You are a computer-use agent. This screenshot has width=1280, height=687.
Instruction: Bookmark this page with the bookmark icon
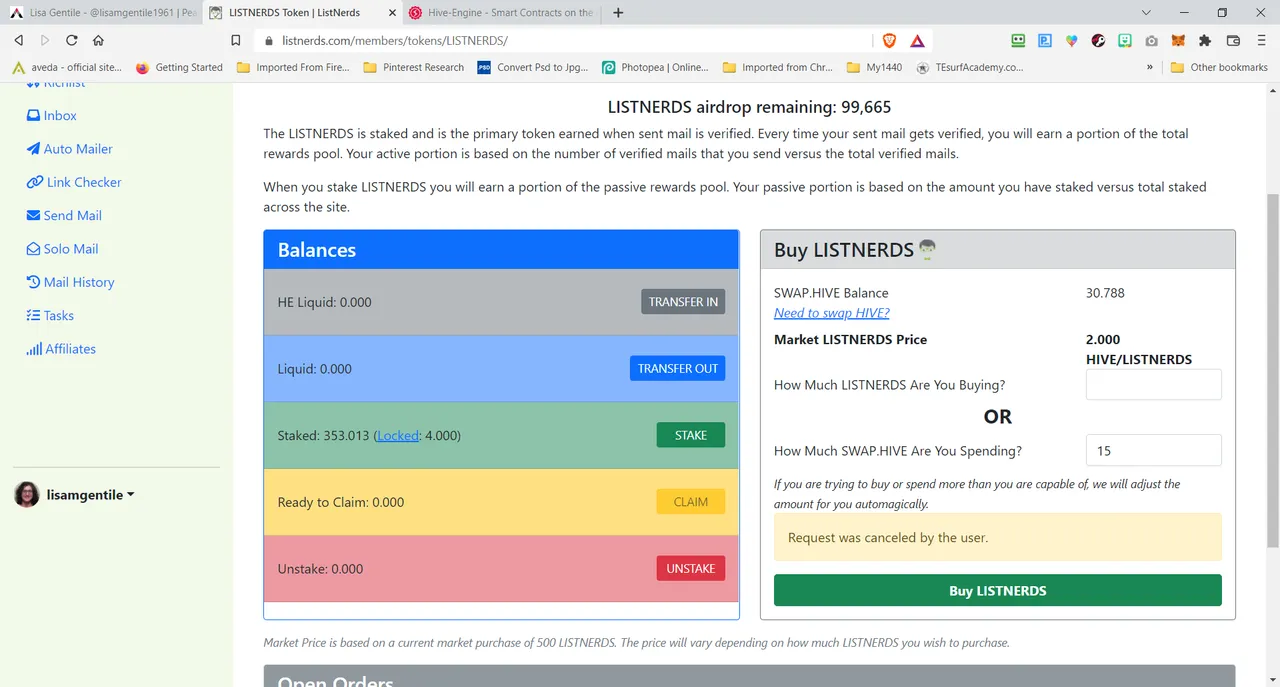(x=236, y=40)
